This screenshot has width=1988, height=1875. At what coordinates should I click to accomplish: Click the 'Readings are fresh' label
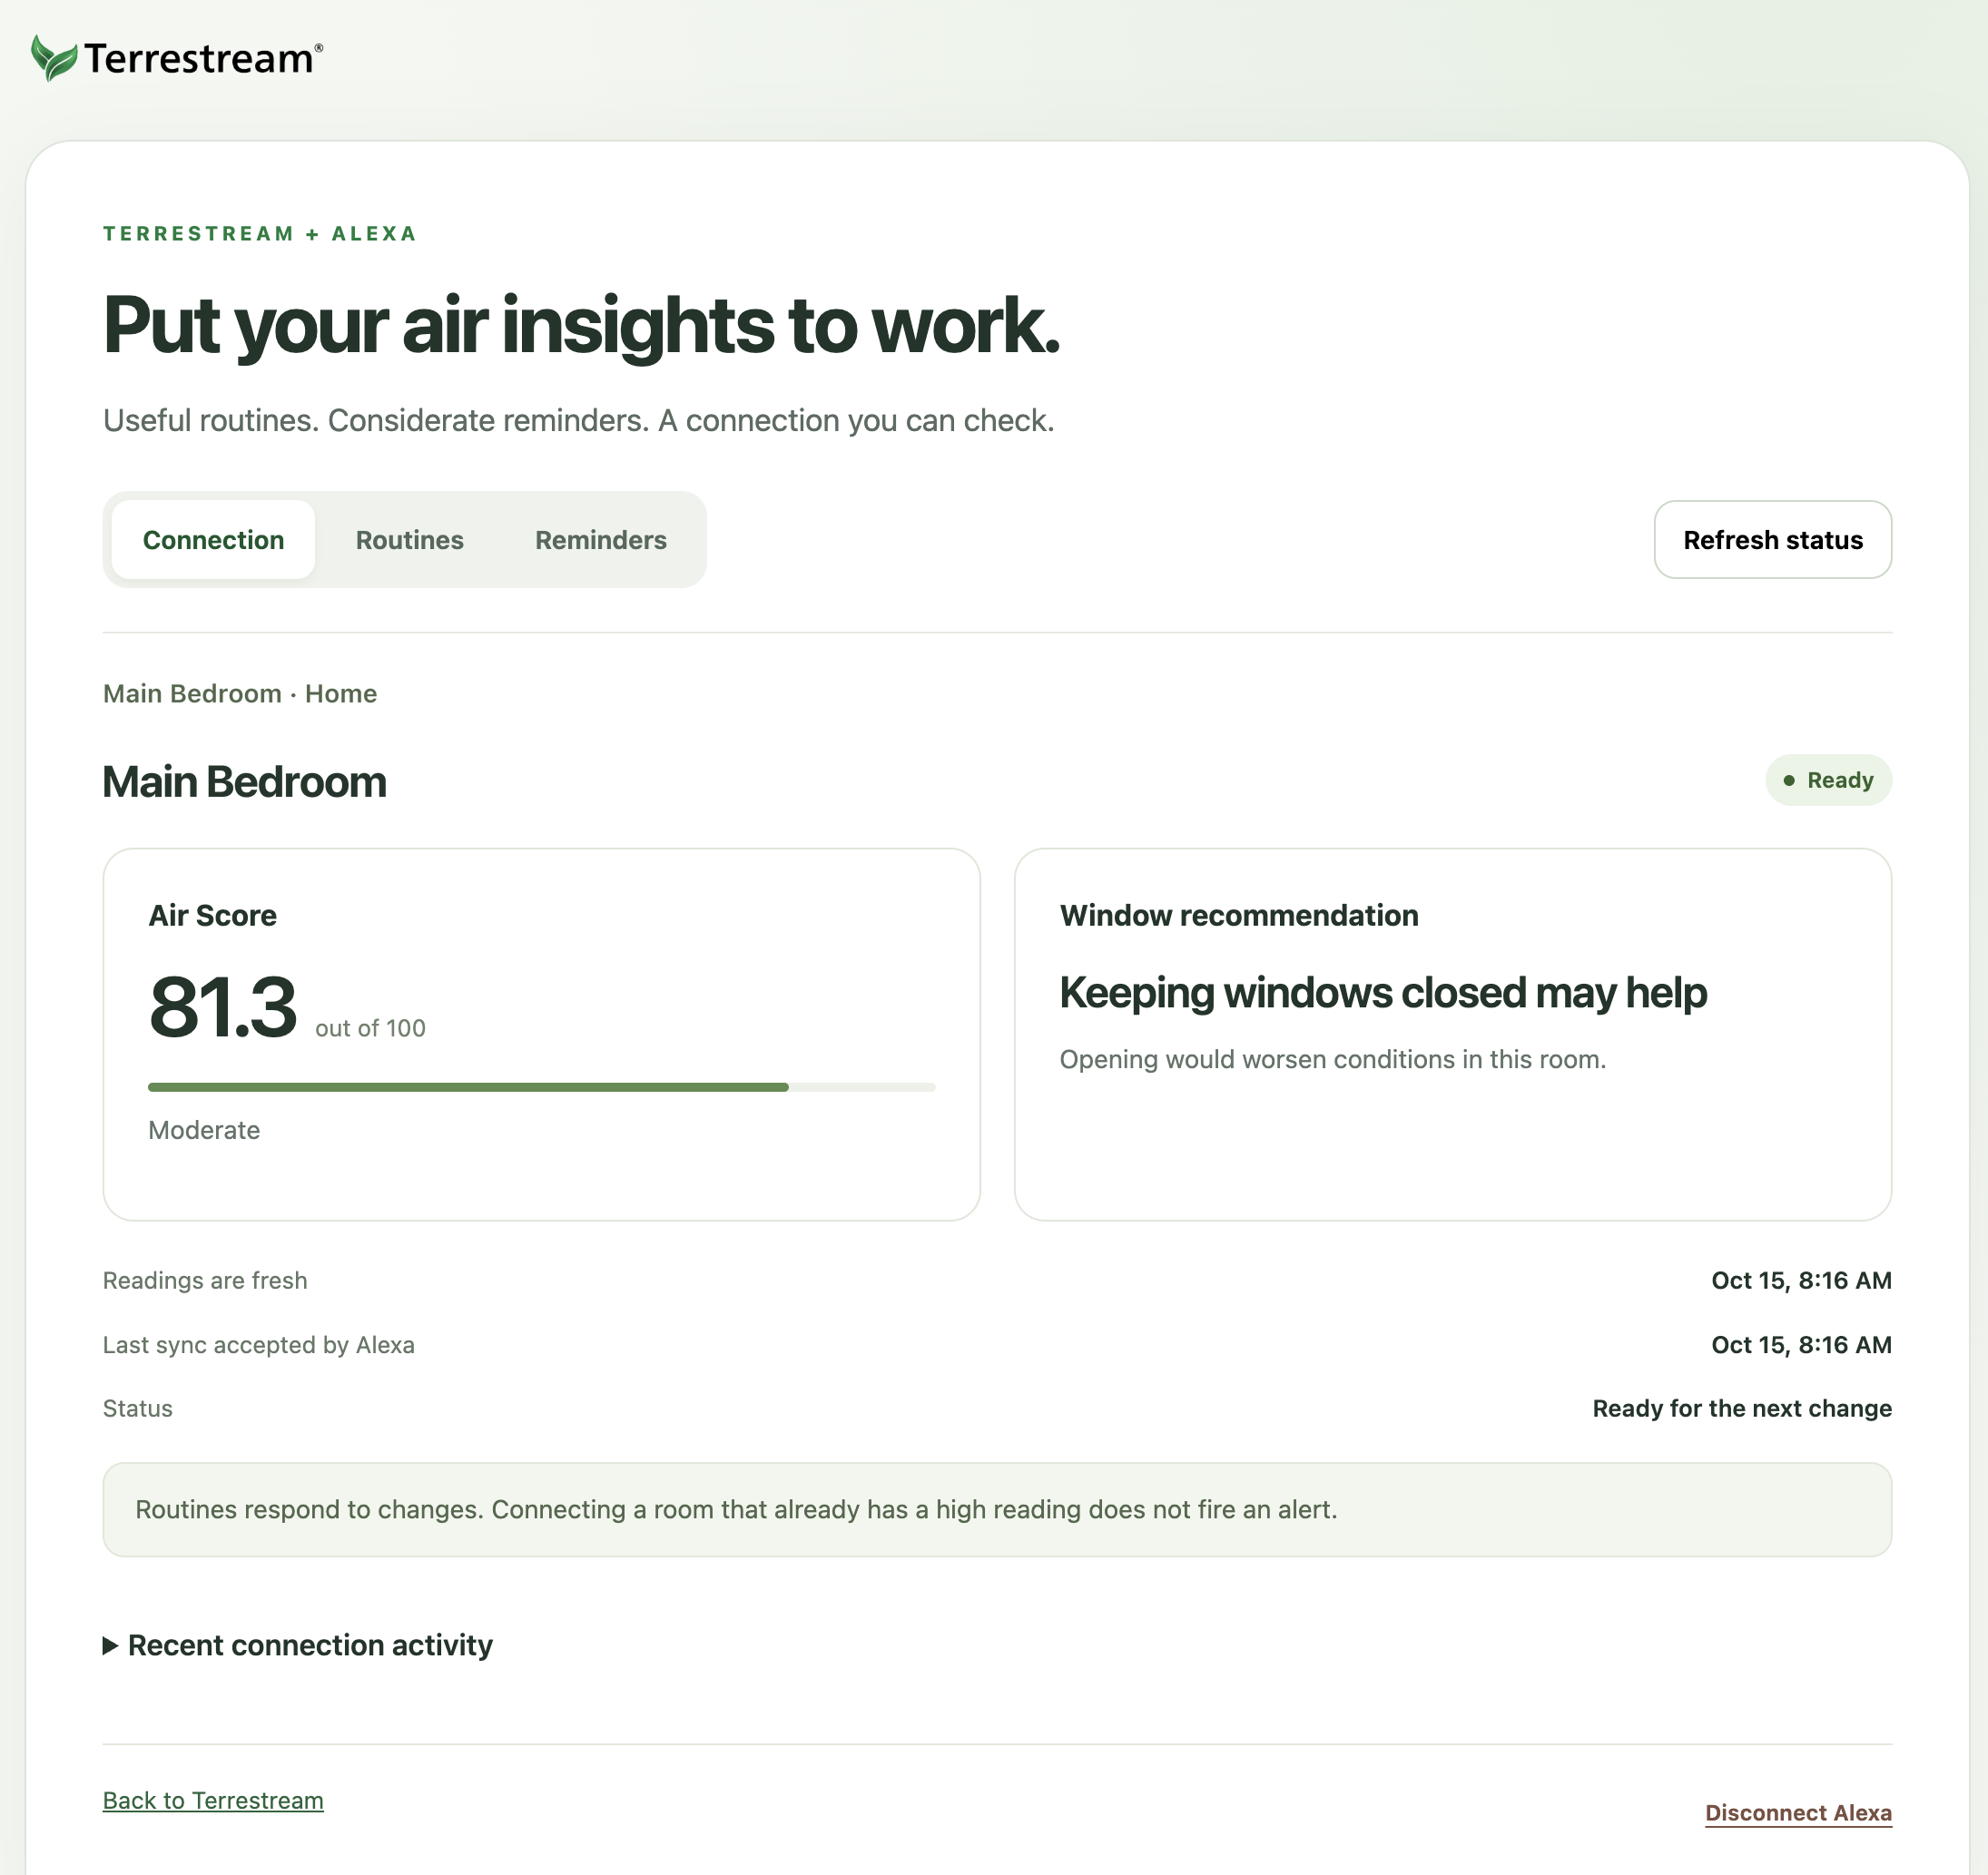click(205, 1280)
